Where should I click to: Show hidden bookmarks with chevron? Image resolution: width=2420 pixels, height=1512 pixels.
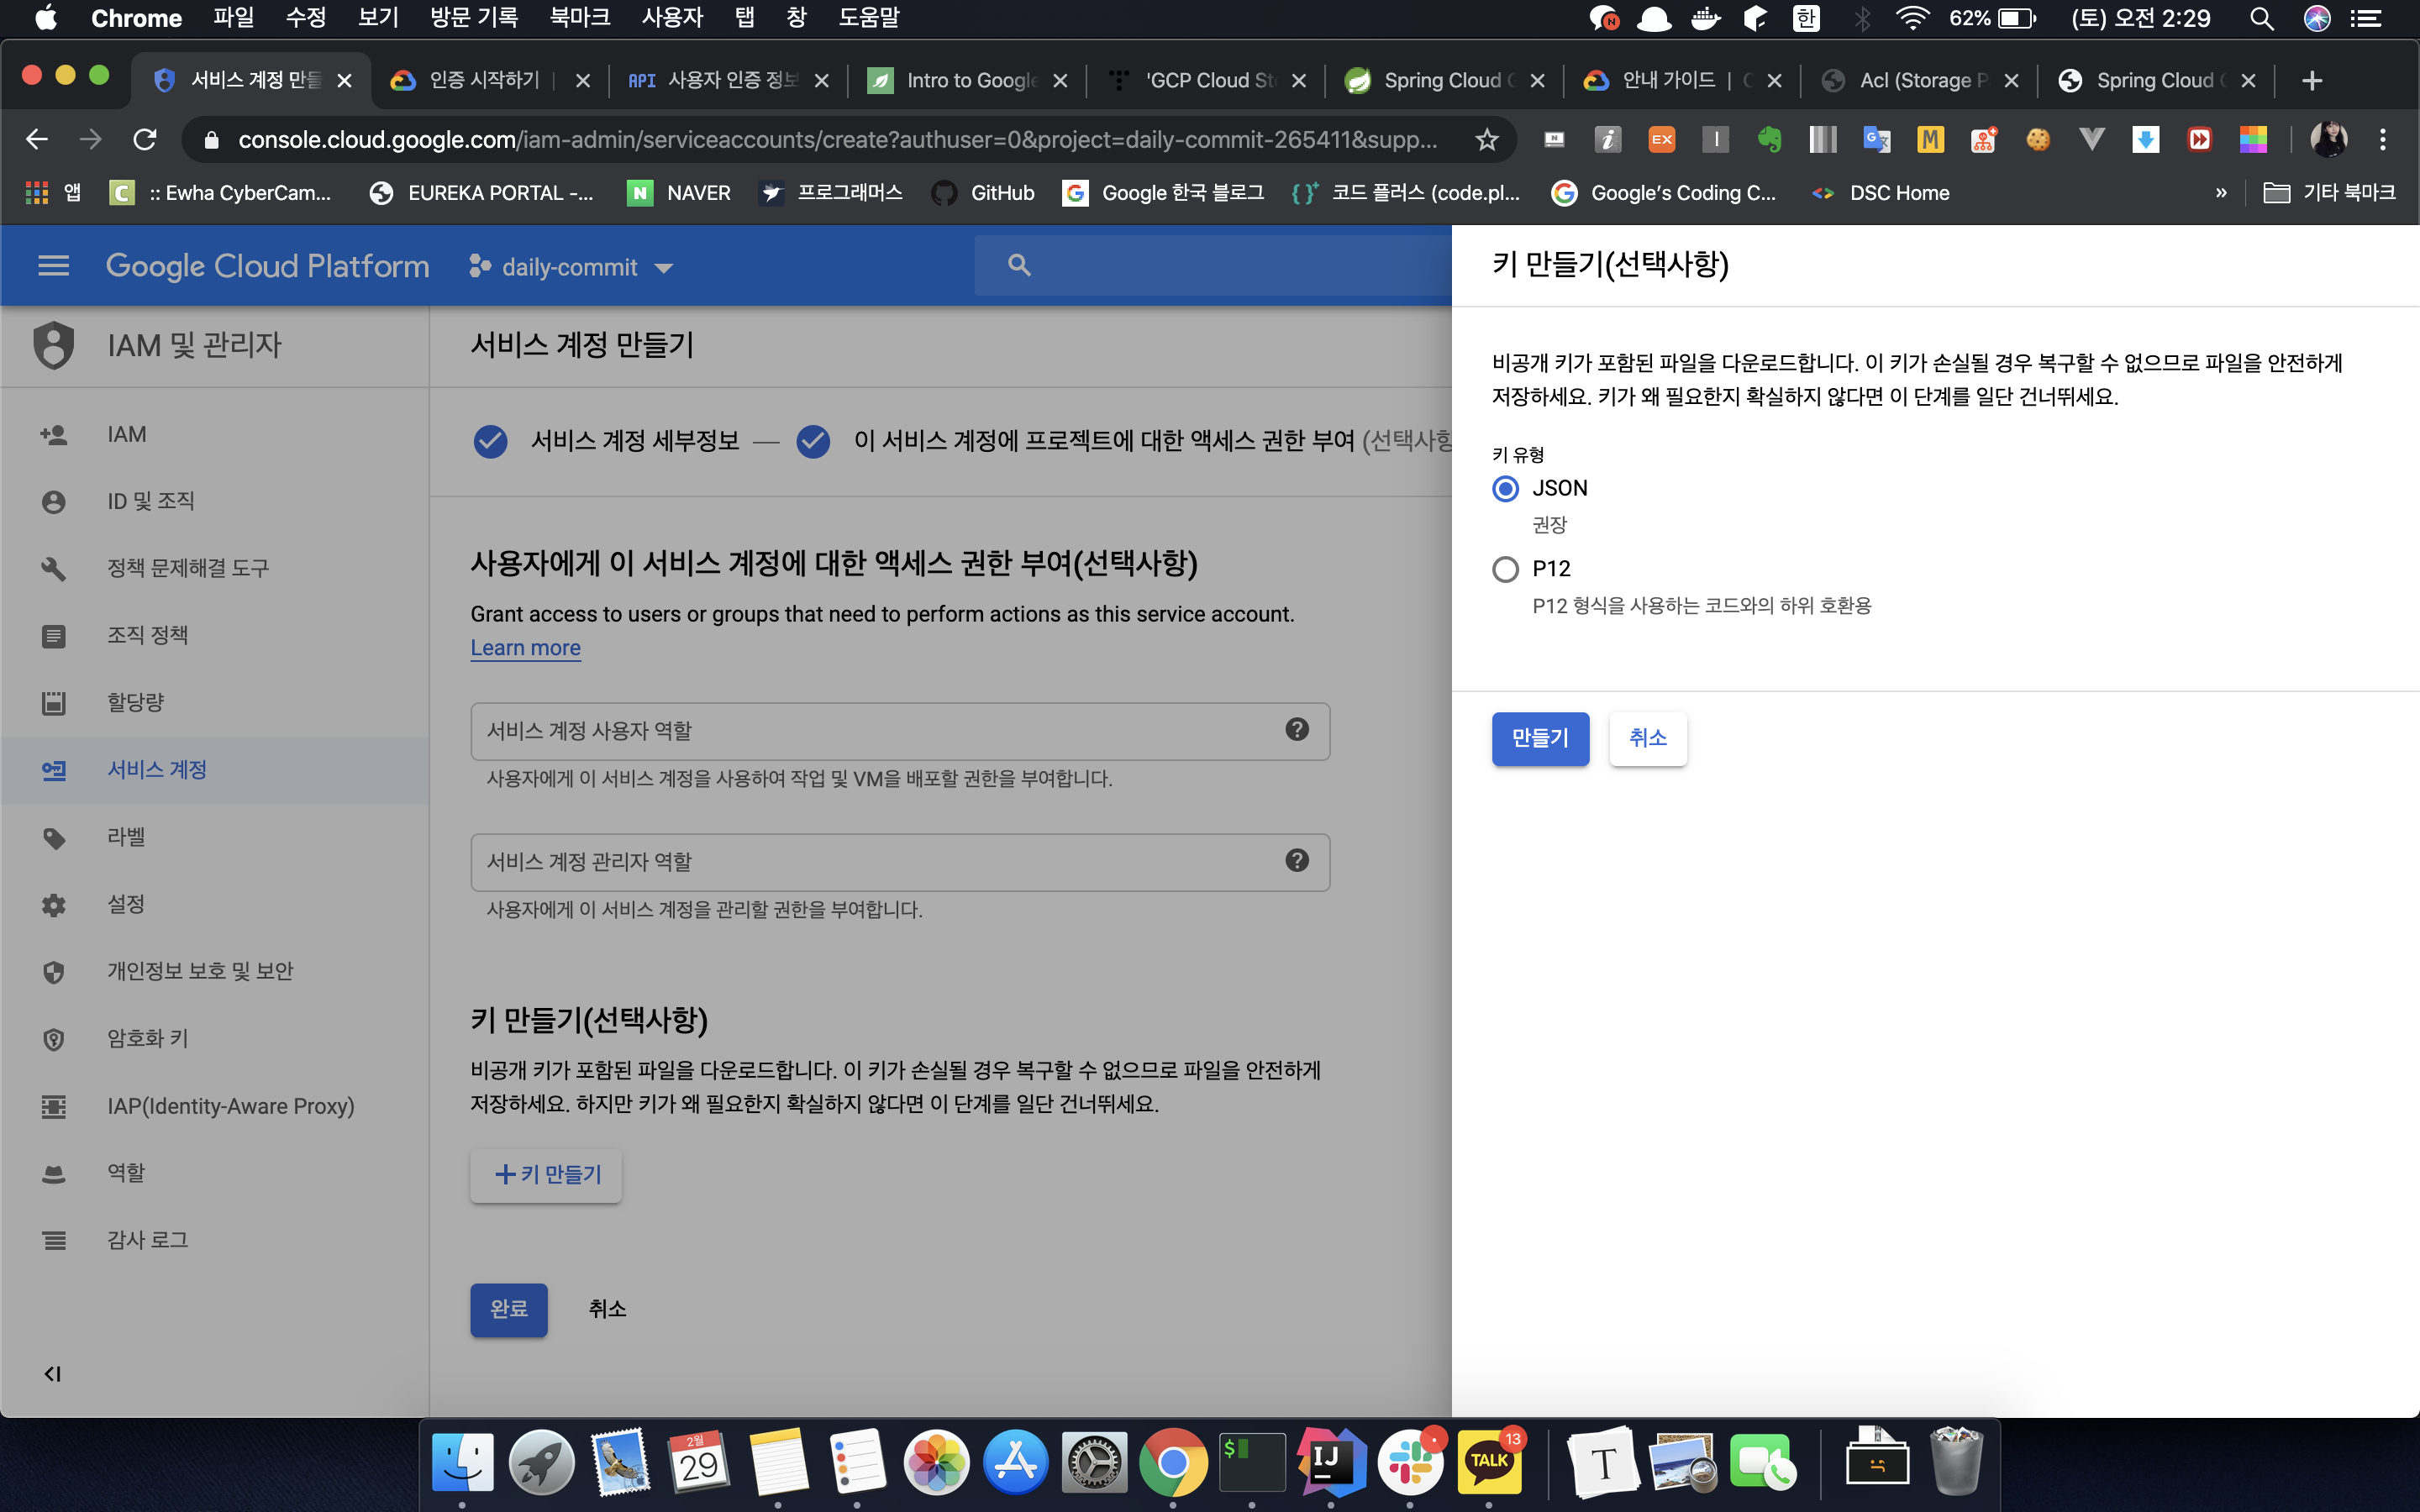pos(2221,193)
